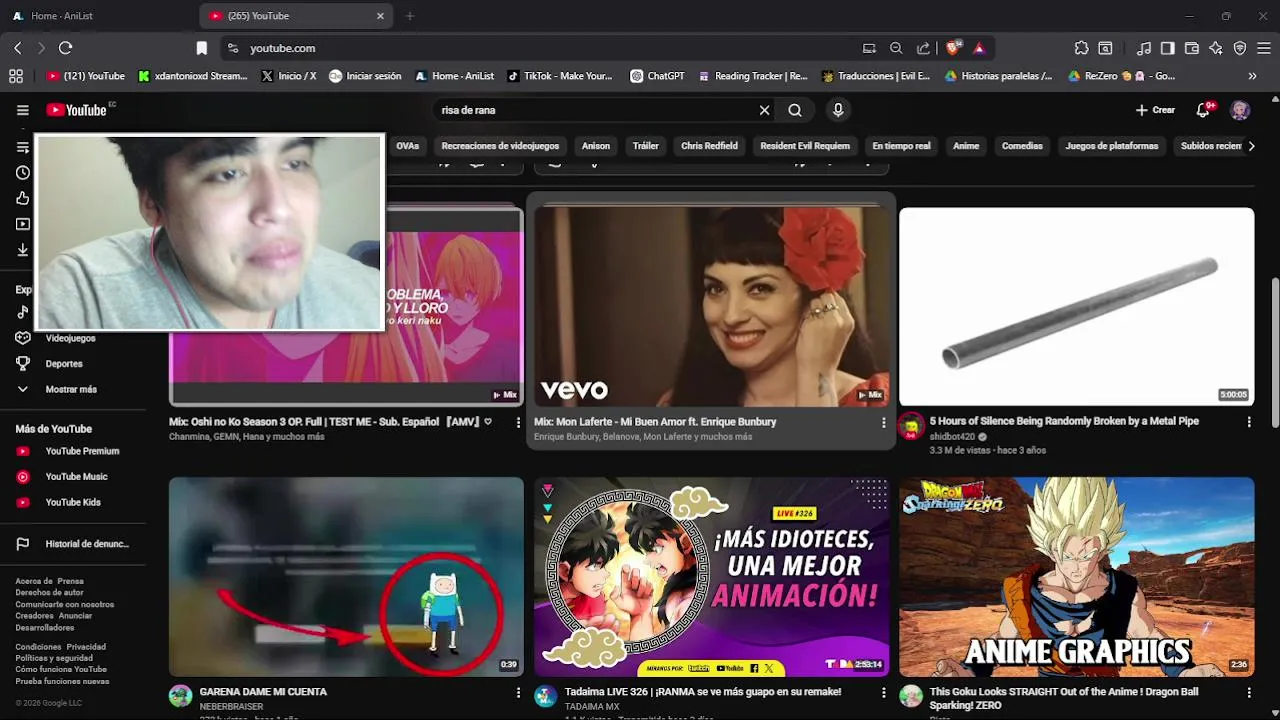Open the account avatar menu
Image resolution: width=1280 pixels, height=720 pixels.
tap(1240, 110)
